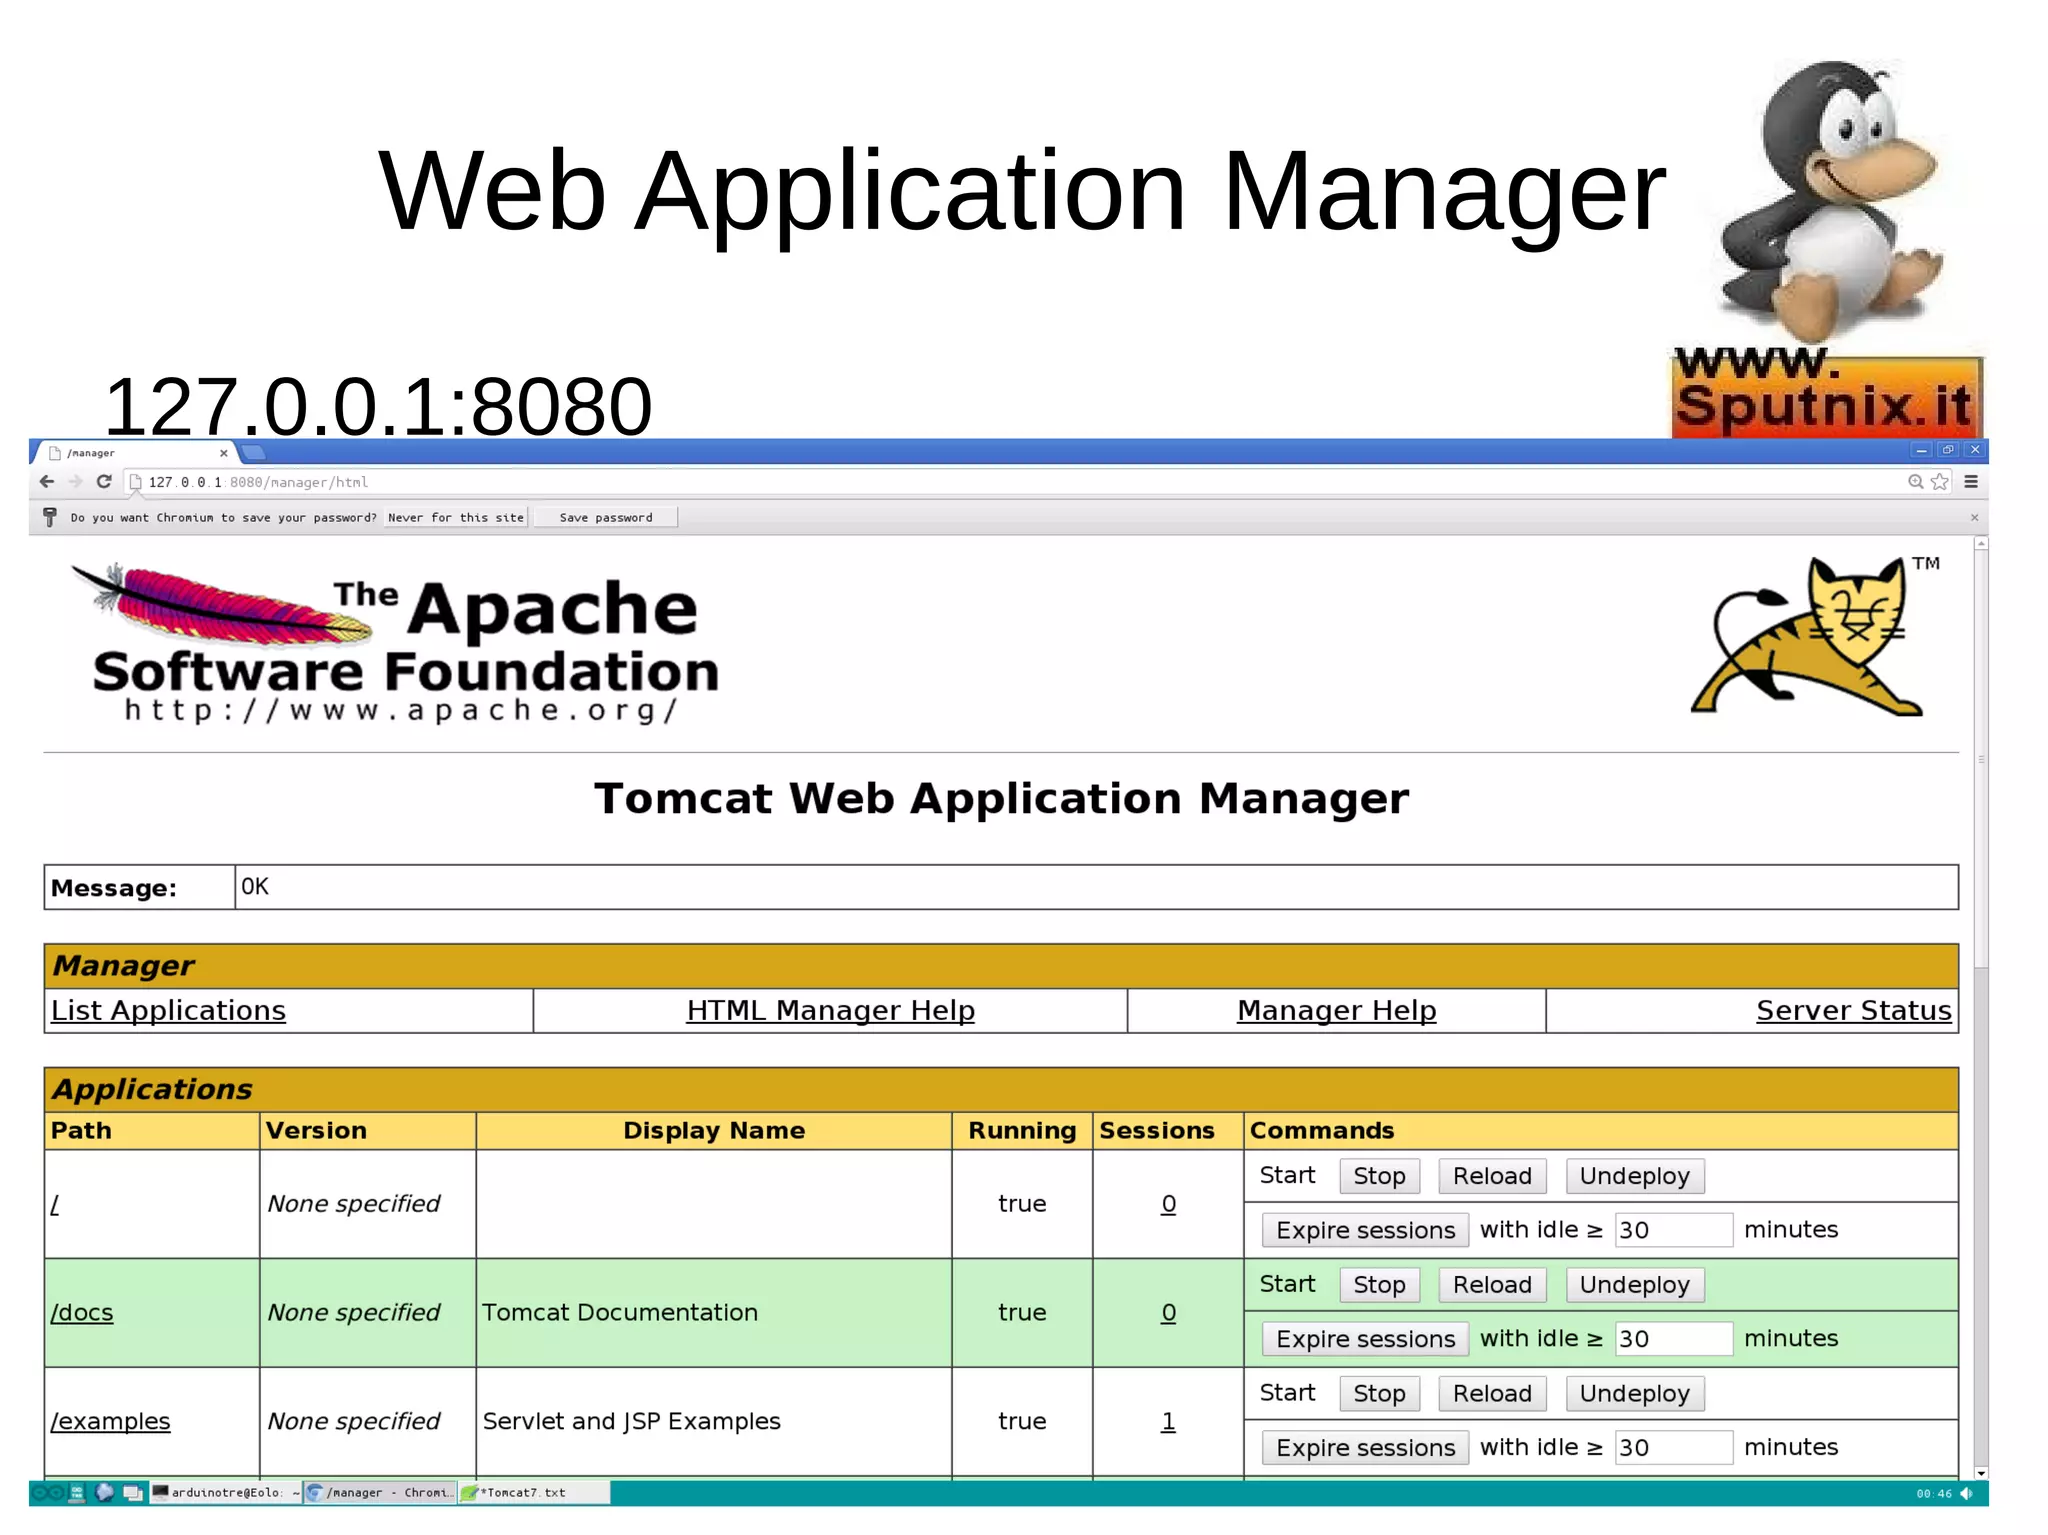Open the Server Status link
This screenshot has height=1535, width=2048.
click(1853, 1011)
